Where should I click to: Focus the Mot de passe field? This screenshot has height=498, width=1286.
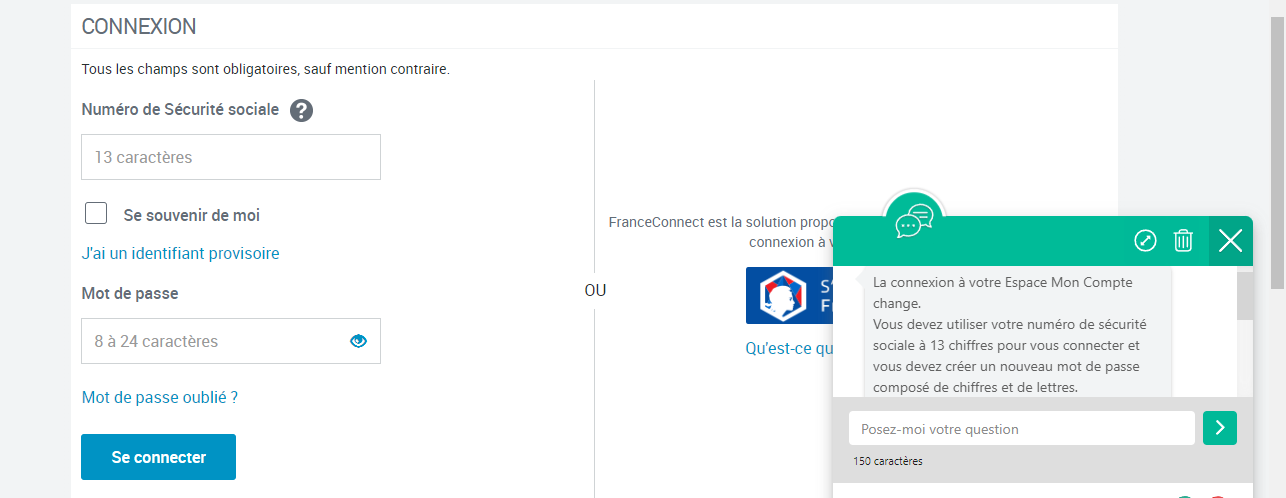[231, 341]
